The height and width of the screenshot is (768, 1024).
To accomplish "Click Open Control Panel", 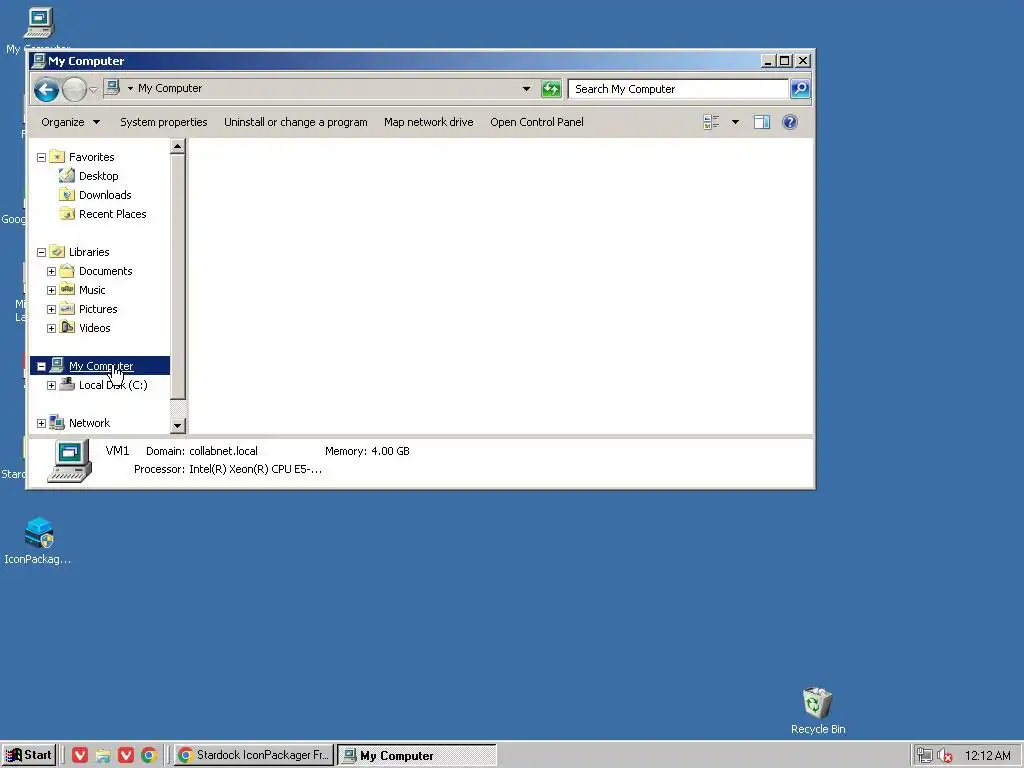I will (x=537, y=122).
